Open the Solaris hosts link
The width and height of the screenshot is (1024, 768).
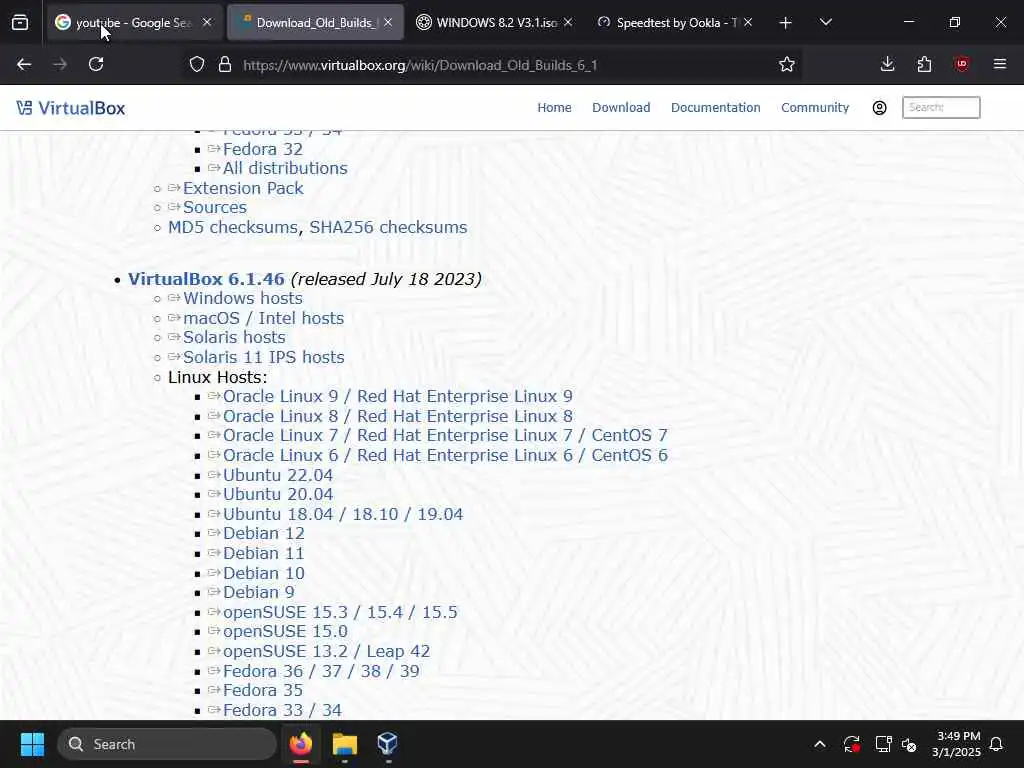tap(234, 338)
